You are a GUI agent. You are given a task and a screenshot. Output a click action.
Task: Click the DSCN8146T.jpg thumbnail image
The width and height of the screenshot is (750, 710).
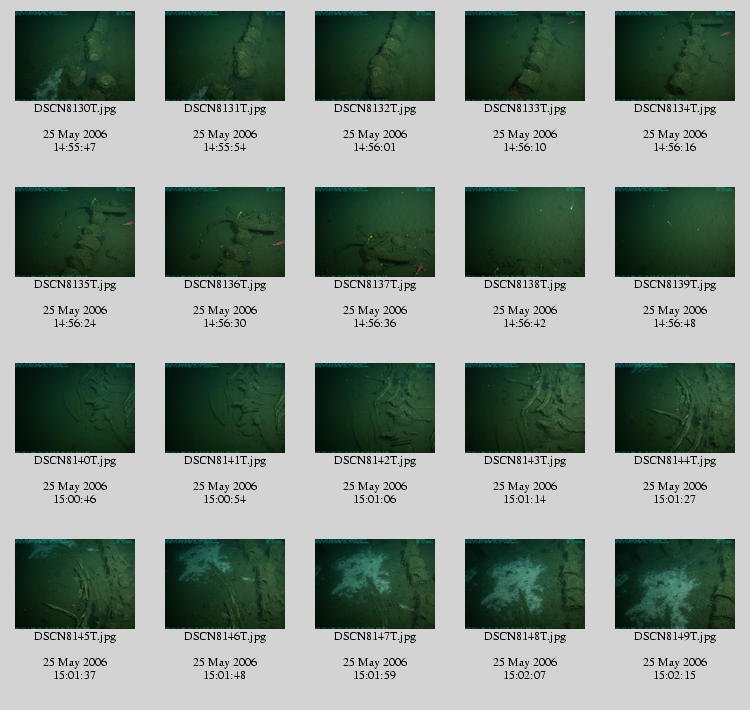coord(225,584)
